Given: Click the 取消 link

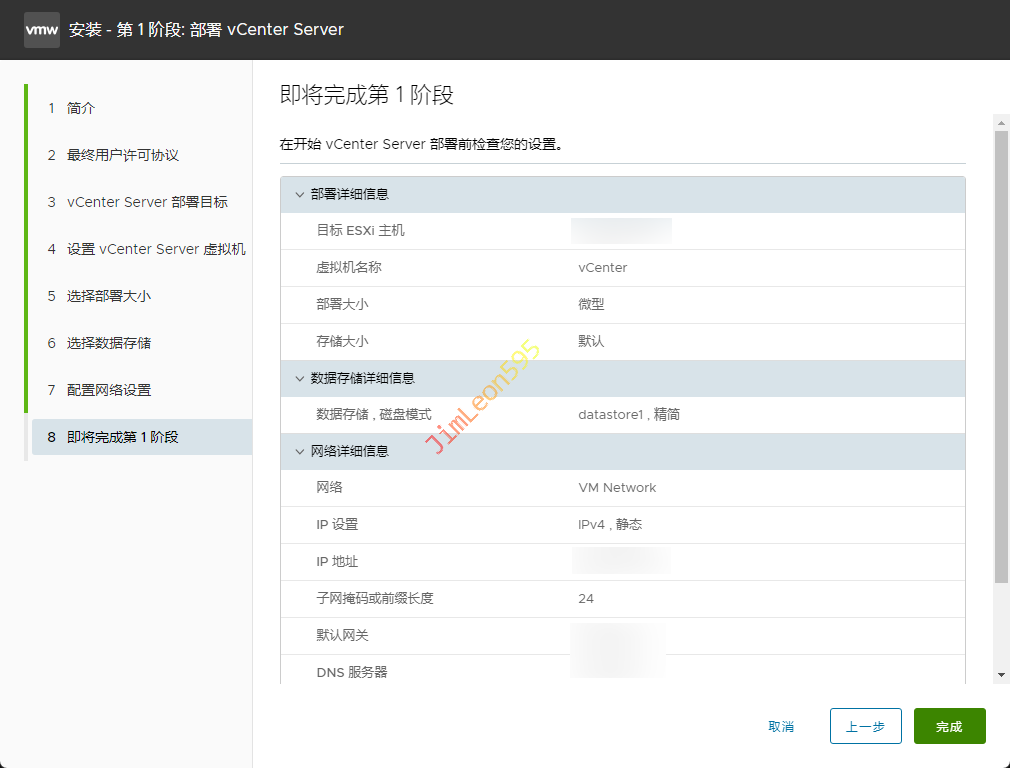Looking at the screenshot, I should click(x=781, y=726).
